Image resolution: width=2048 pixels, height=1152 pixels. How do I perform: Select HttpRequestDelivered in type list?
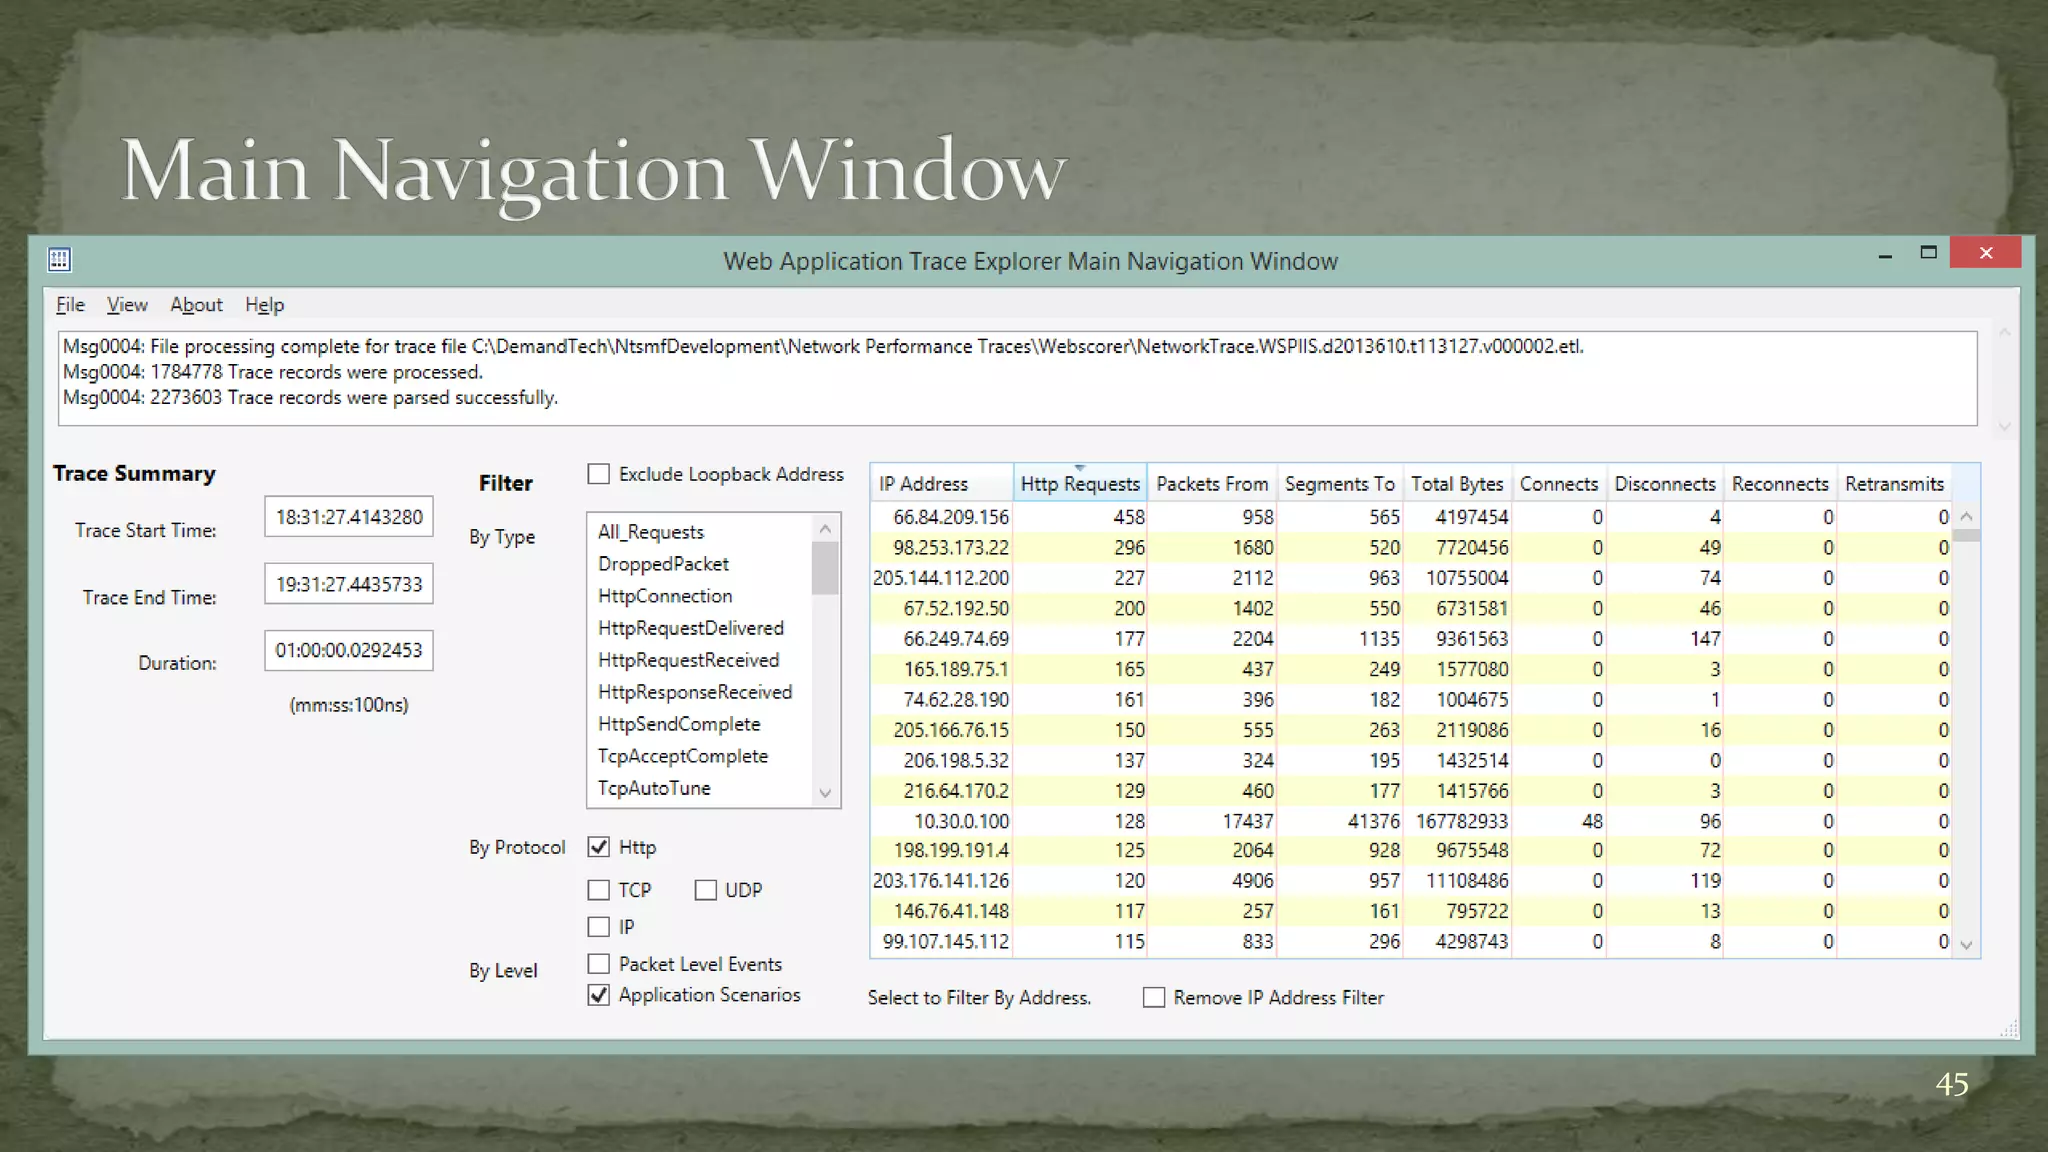click(690, 628)
